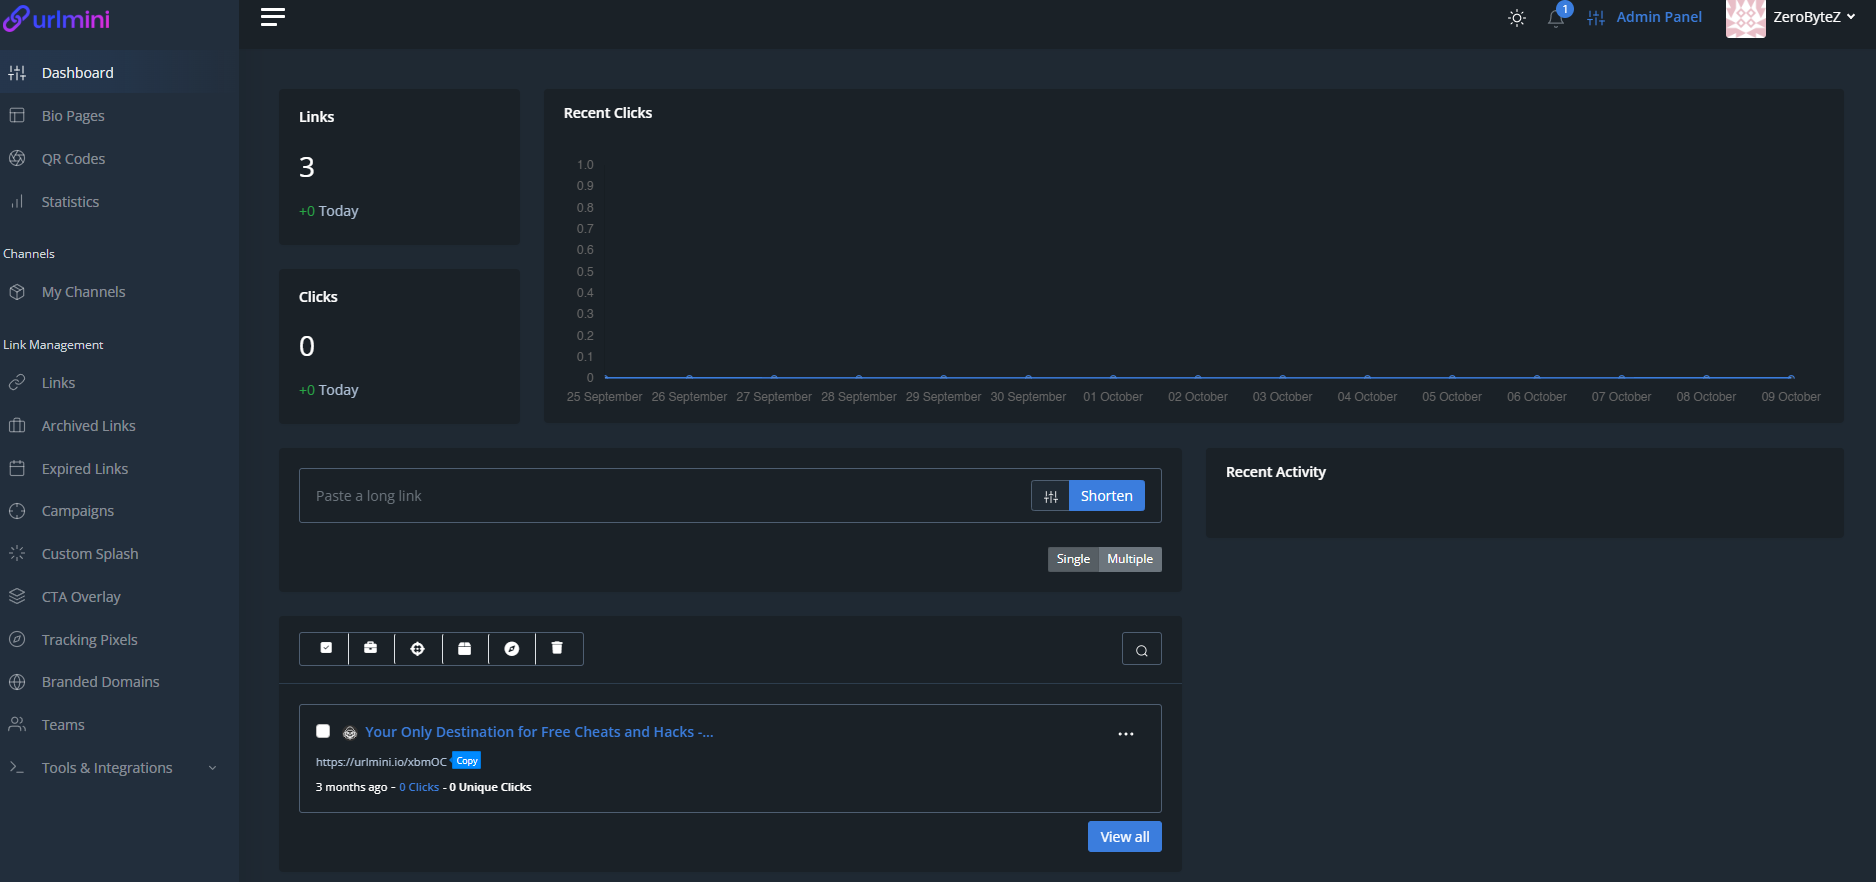Click the compass icon in links toolbar

point(512,649)
